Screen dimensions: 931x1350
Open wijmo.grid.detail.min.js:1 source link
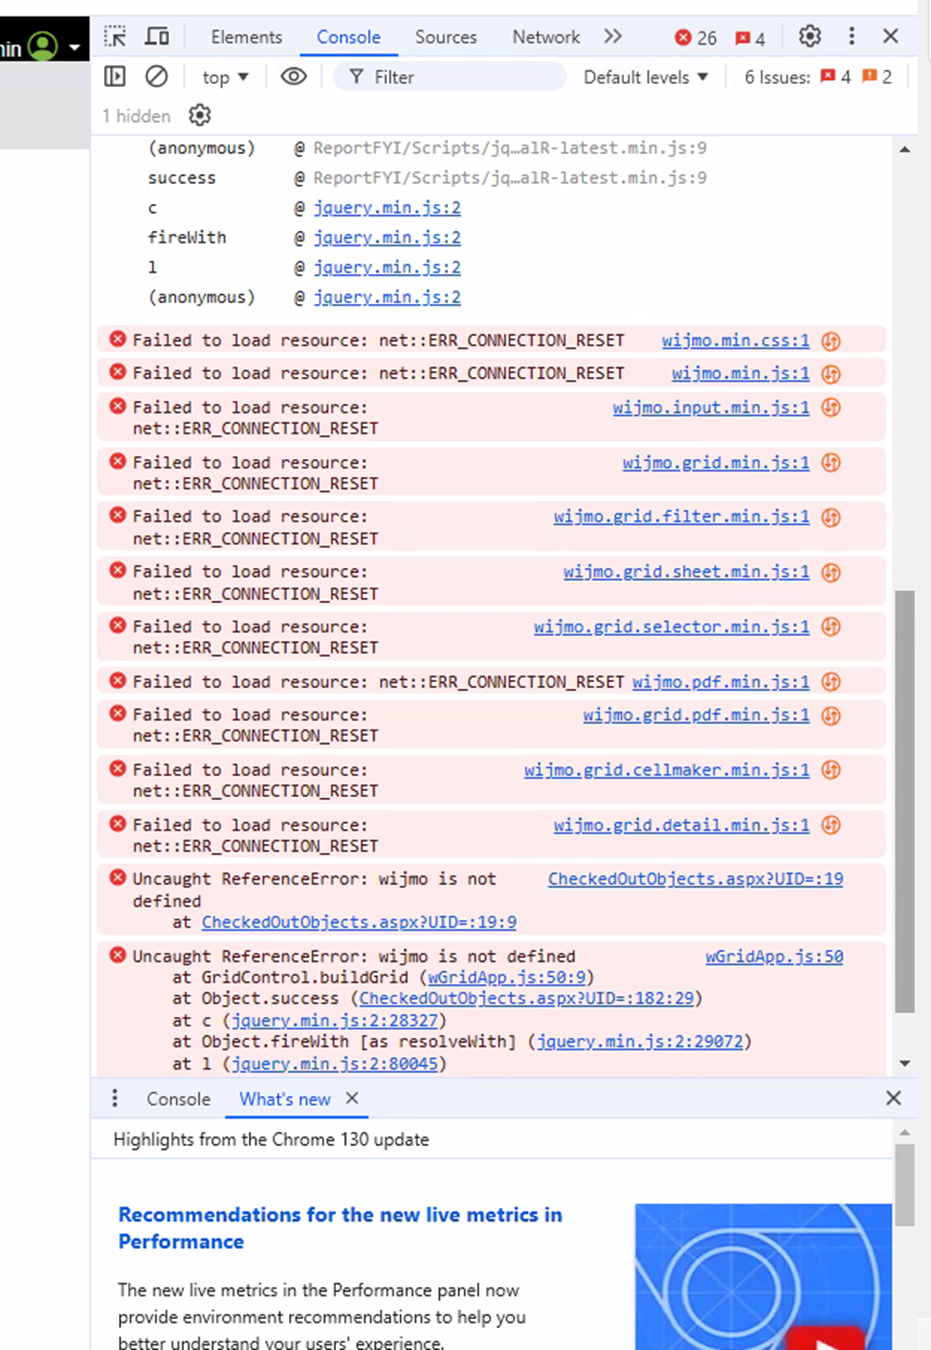coord(681,825)
